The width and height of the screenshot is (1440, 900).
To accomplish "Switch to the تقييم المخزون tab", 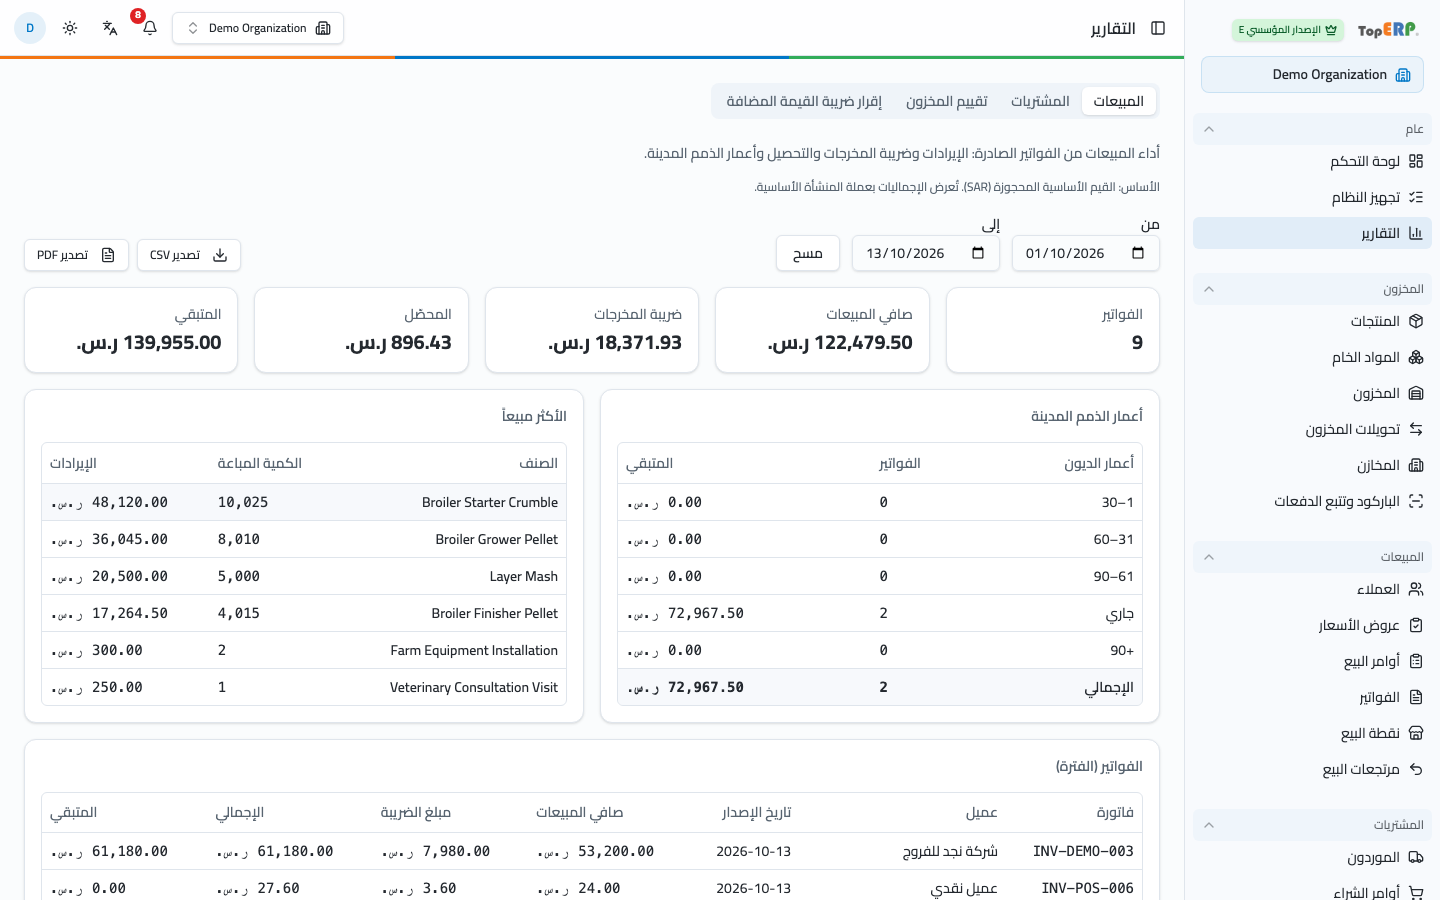I will point(947,101).
